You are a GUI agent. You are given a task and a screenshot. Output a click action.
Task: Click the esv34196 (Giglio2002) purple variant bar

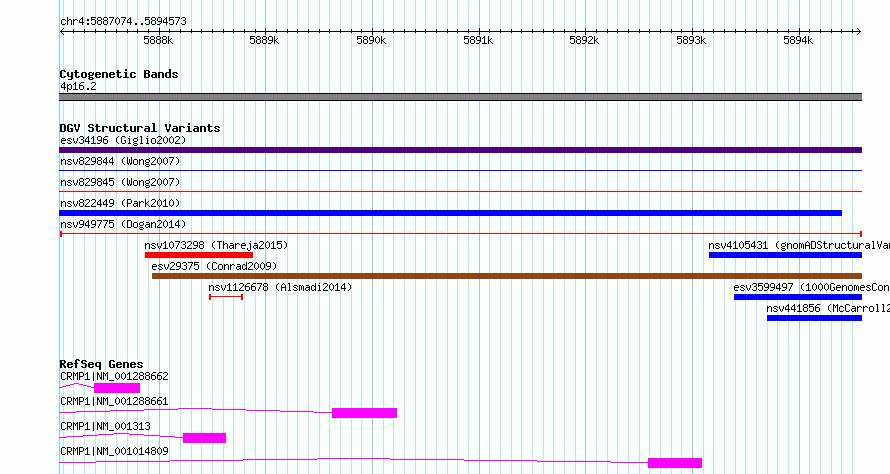(460, 150)
